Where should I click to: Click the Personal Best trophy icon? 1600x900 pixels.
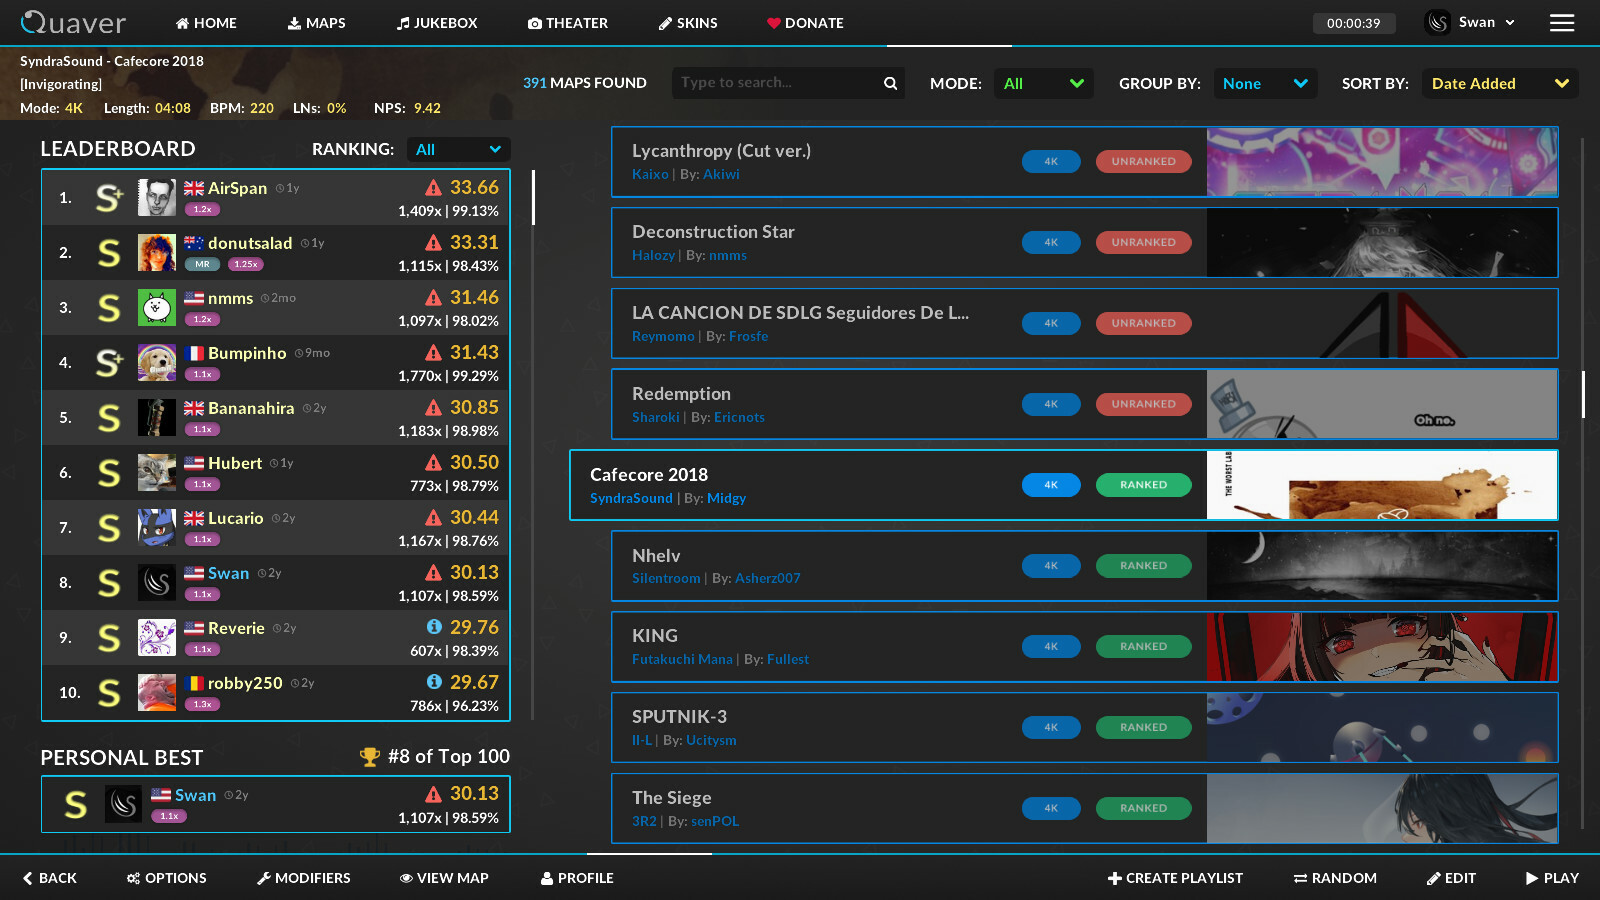click(369, 757)
